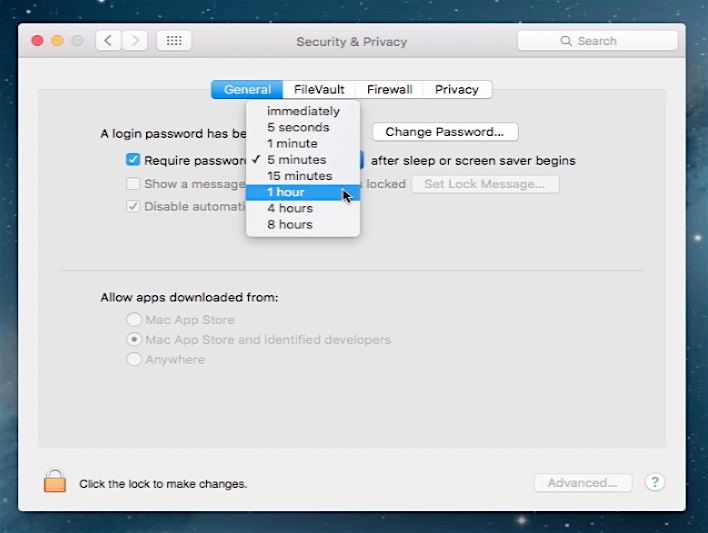Select Mac App Store and identified developers
The image size is (708, 533).
134,339
